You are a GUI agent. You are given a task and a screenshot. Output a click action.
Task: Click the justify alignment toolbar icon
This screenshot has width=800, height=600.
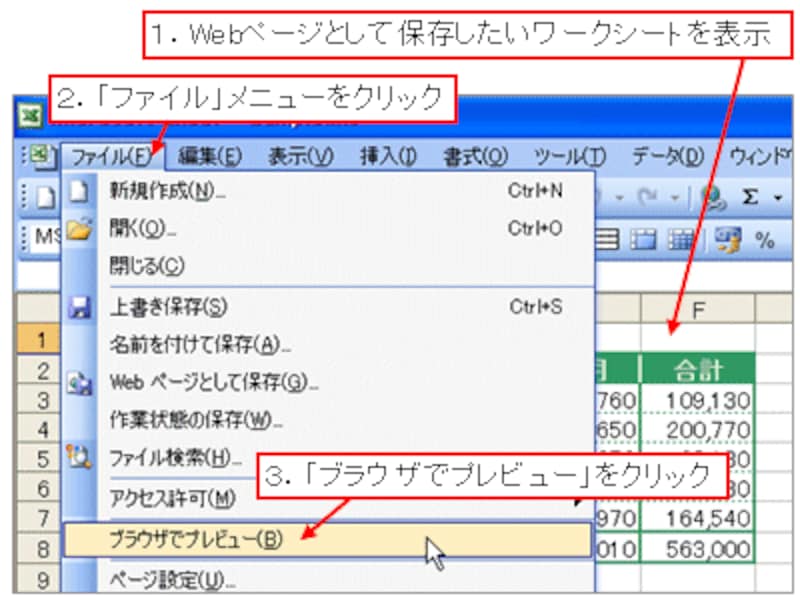point(608,240)
